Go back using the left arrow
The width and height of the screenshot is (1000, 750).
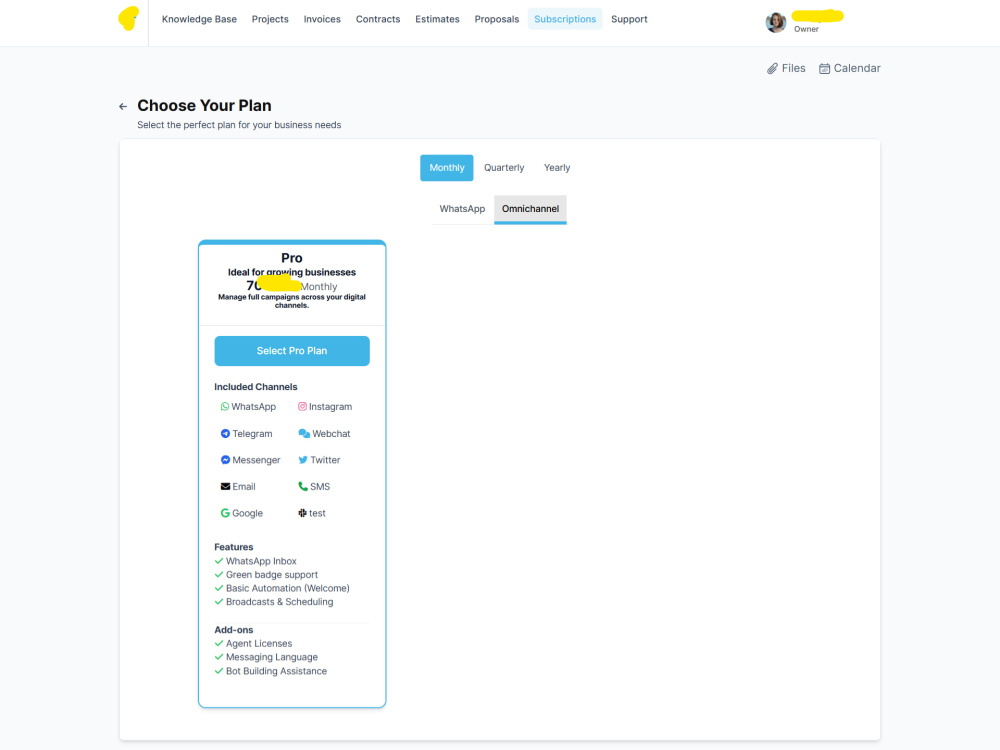[x=123, y=107]
